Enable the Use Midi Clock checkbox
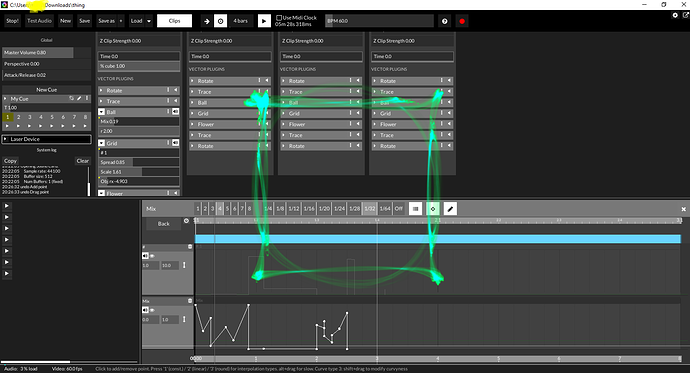Image resolution: width=690 pixels, height=373 pixels. (279, 18)
